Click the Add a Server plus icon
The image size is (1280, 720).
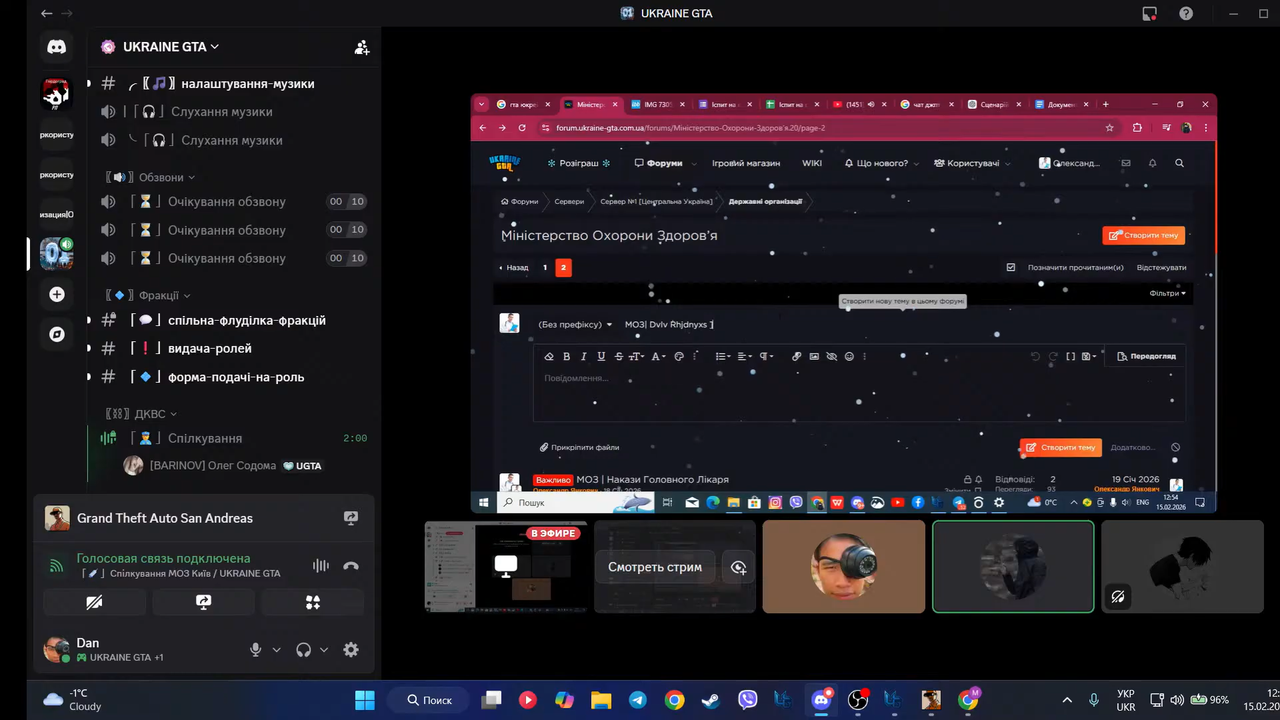coord(57,294)
